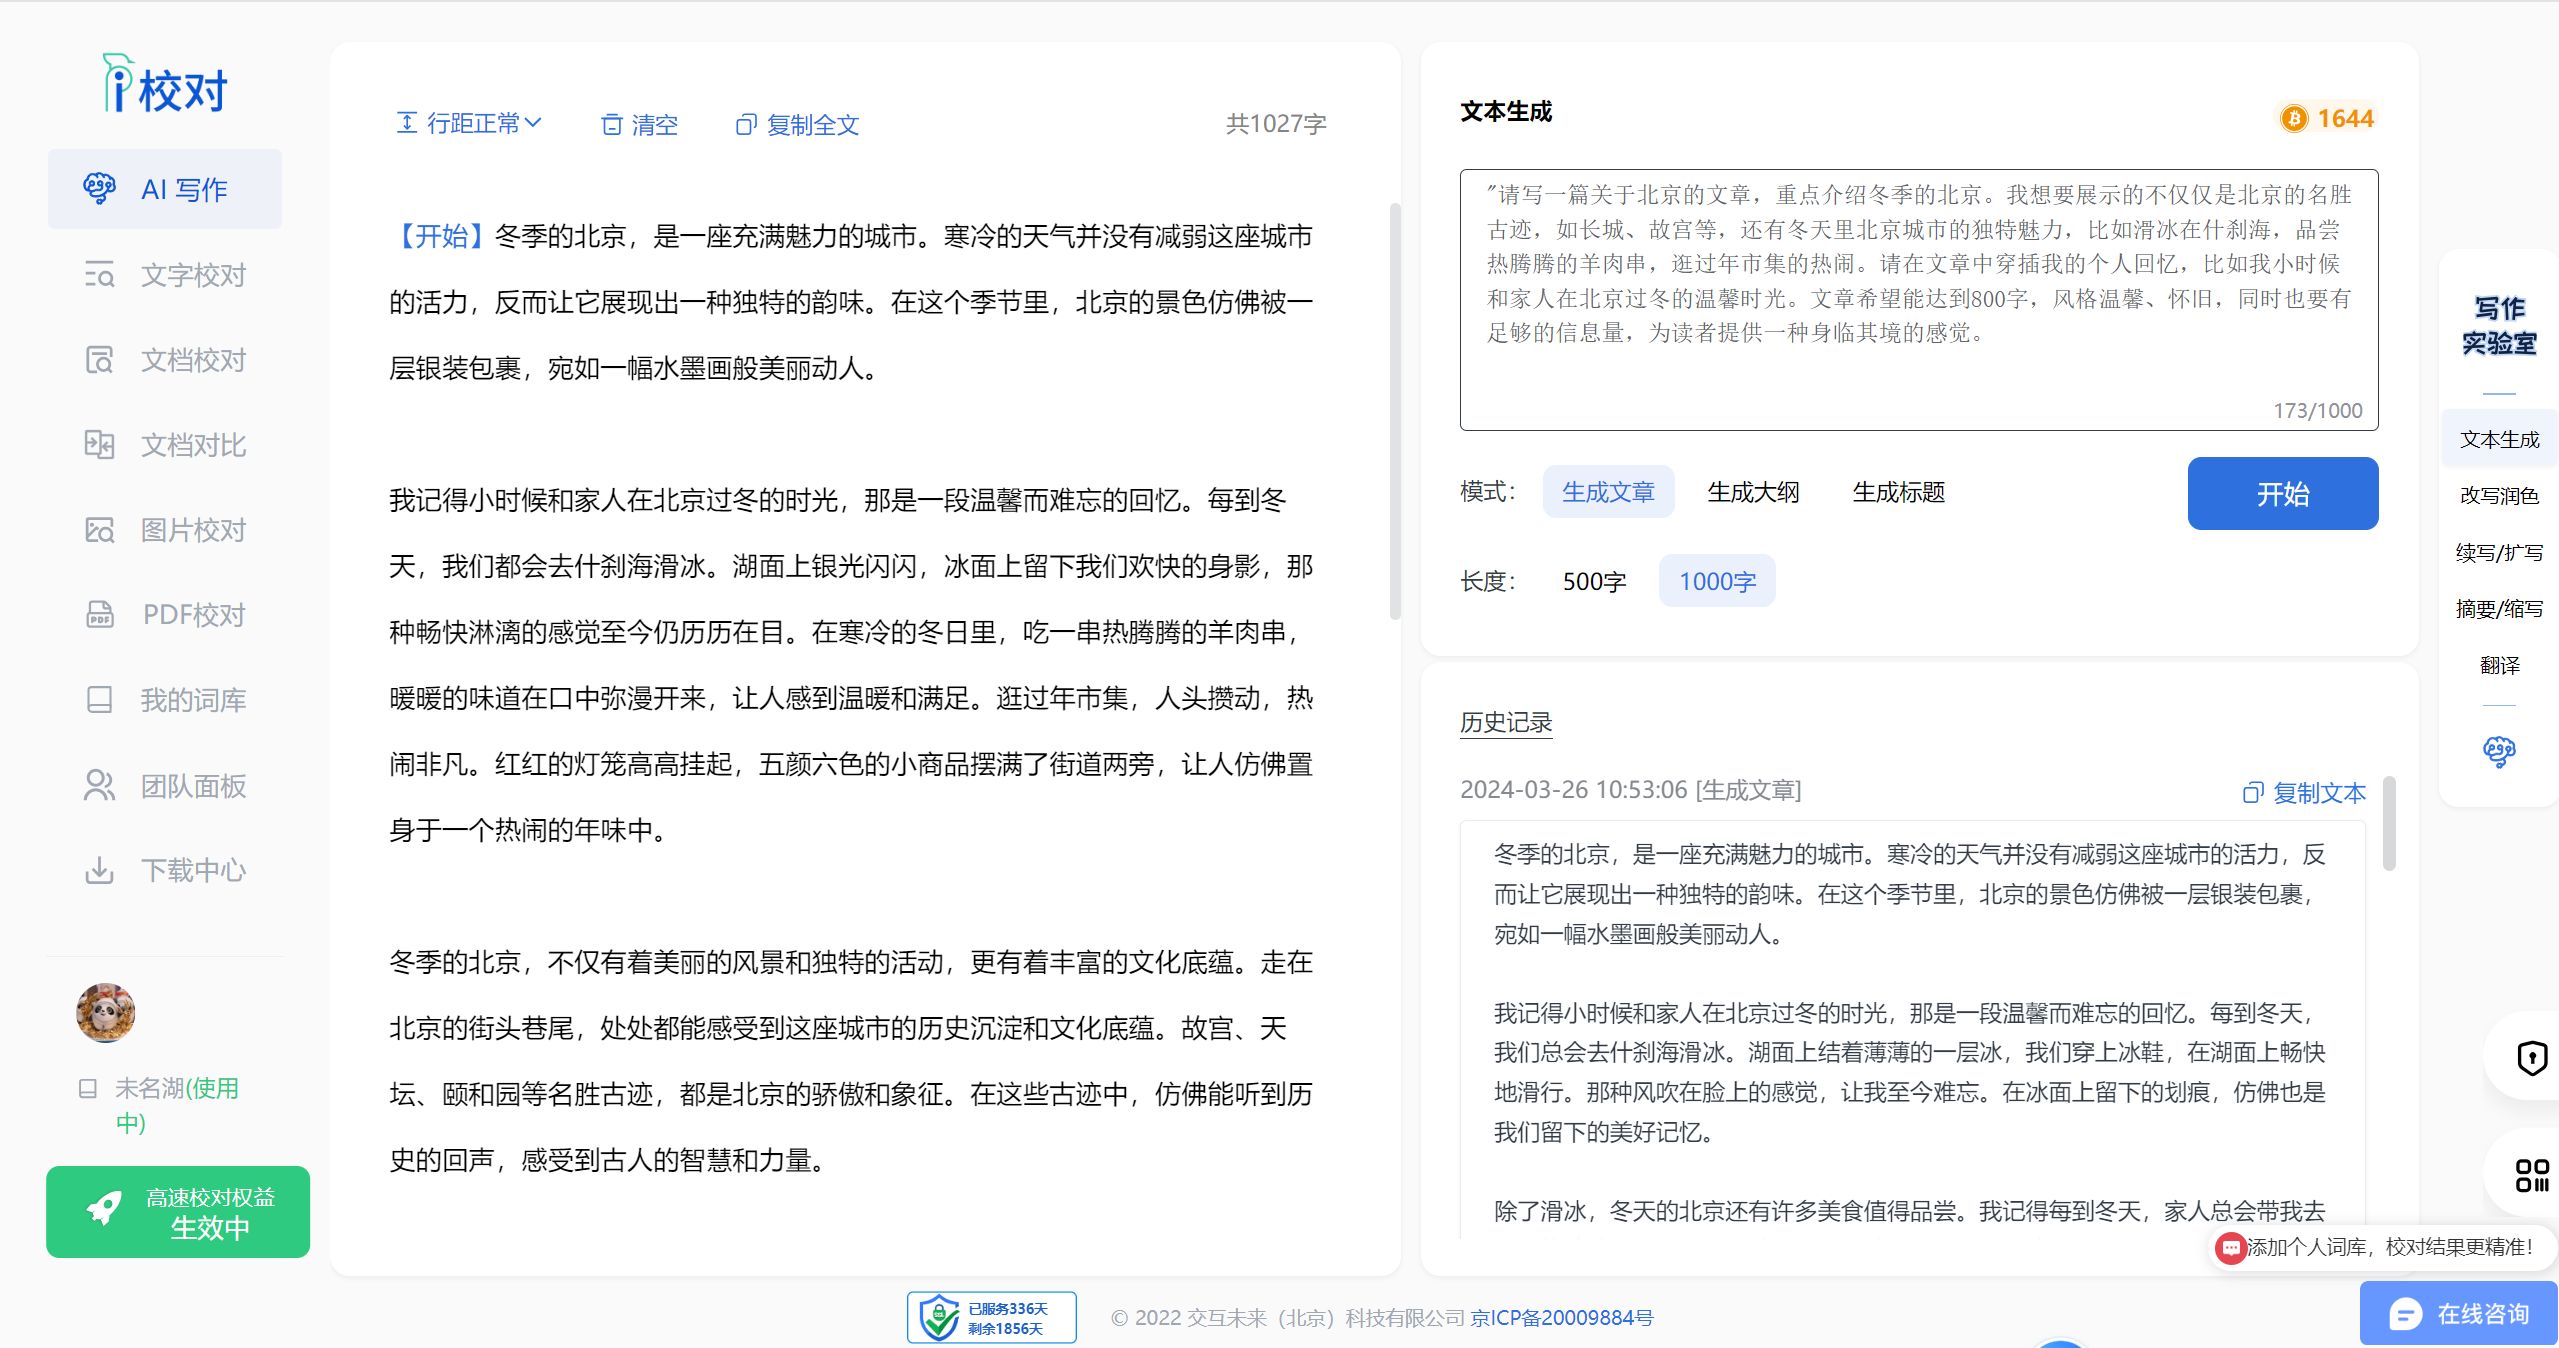
Task: Click the 添加个人词库 notification tip
Action: (2382, 1247)
